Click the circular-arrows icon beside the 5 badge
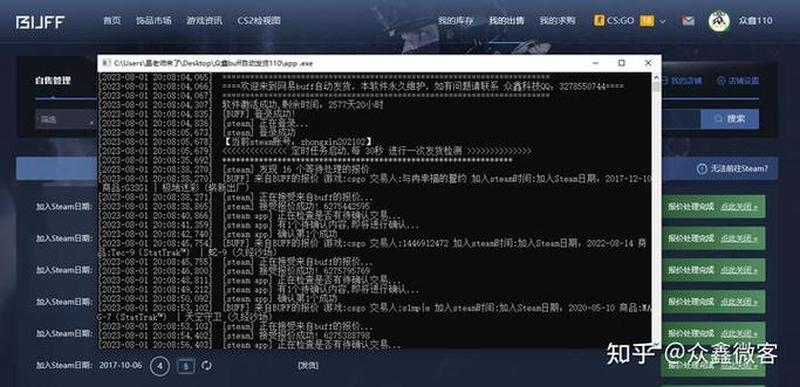This screenshot has height=387, width=800. coord(207,365)
